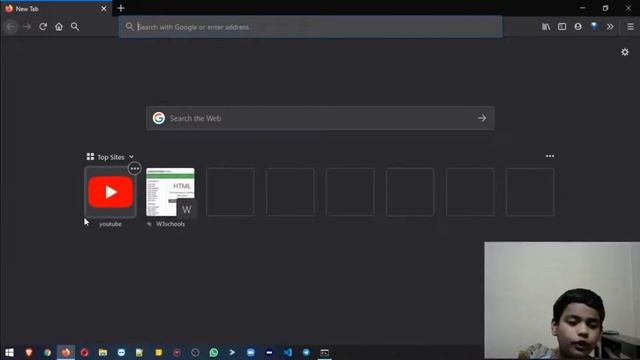
Task: Open the Firefox account icon
Action: [578, 27]
